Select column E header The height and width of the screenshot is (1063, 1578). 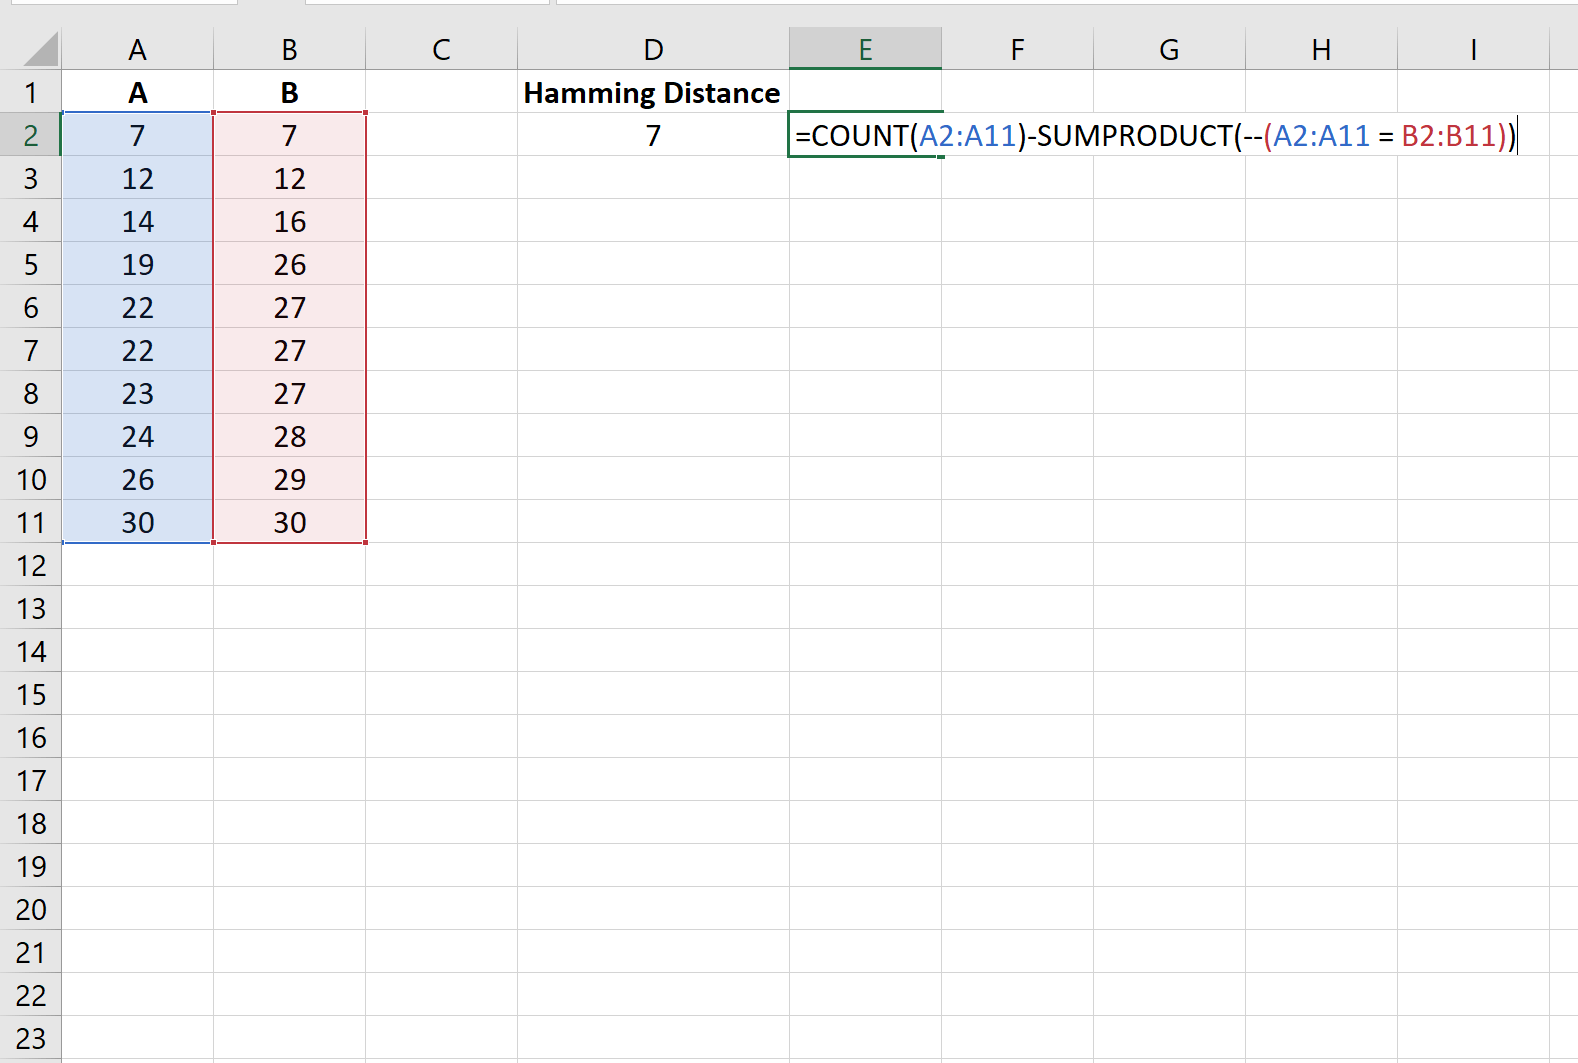pos(866,49)
